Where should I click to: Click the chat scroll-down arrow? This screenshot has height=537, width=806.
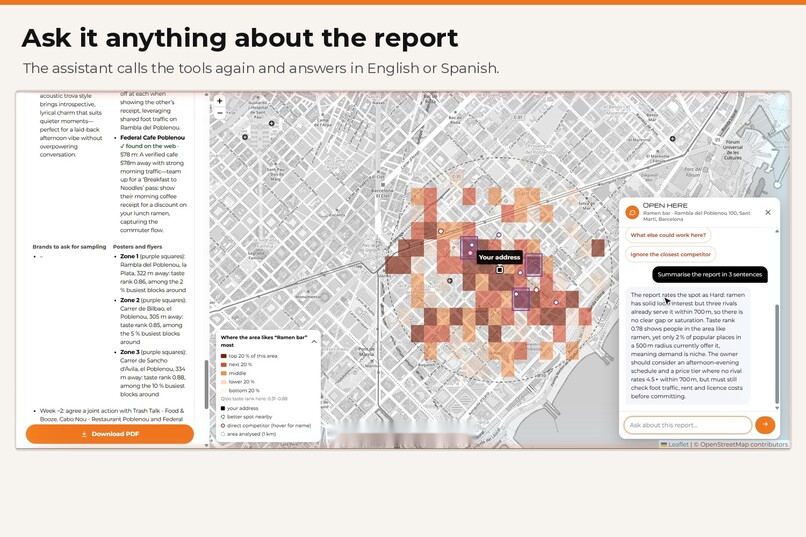(x=777, y=408)
